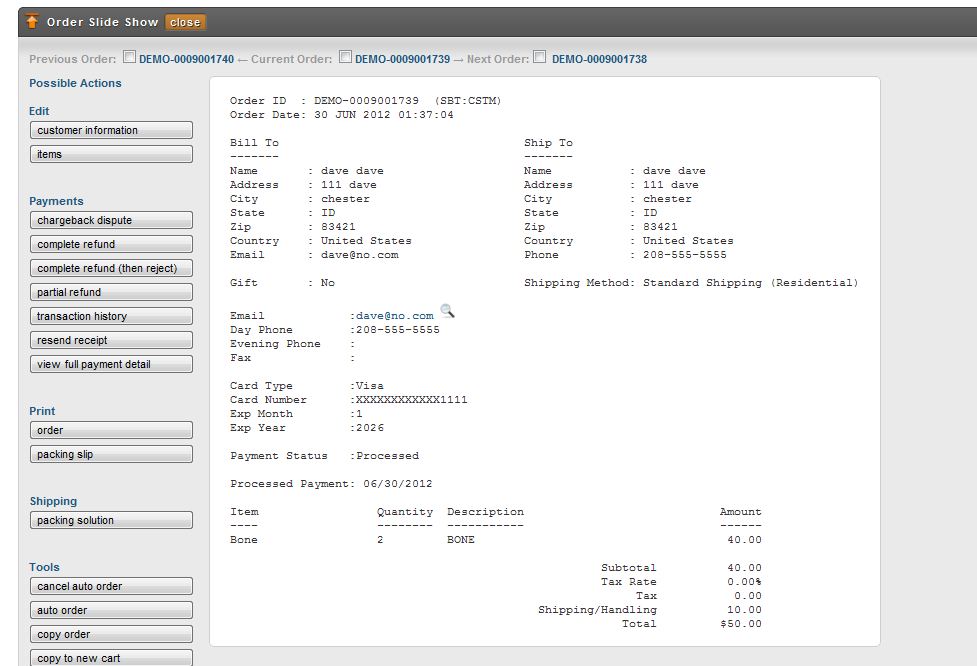Tick the Current Order DEMO-0009001739 checkbox
Screen dimensions: 977x666
point(345,57)
